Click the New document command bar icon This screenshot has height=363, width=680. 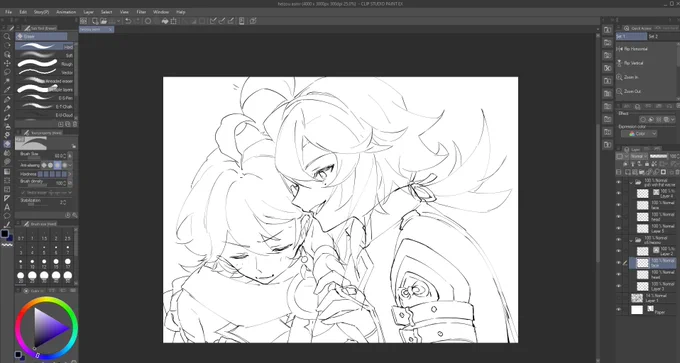[x=95, y=21]
